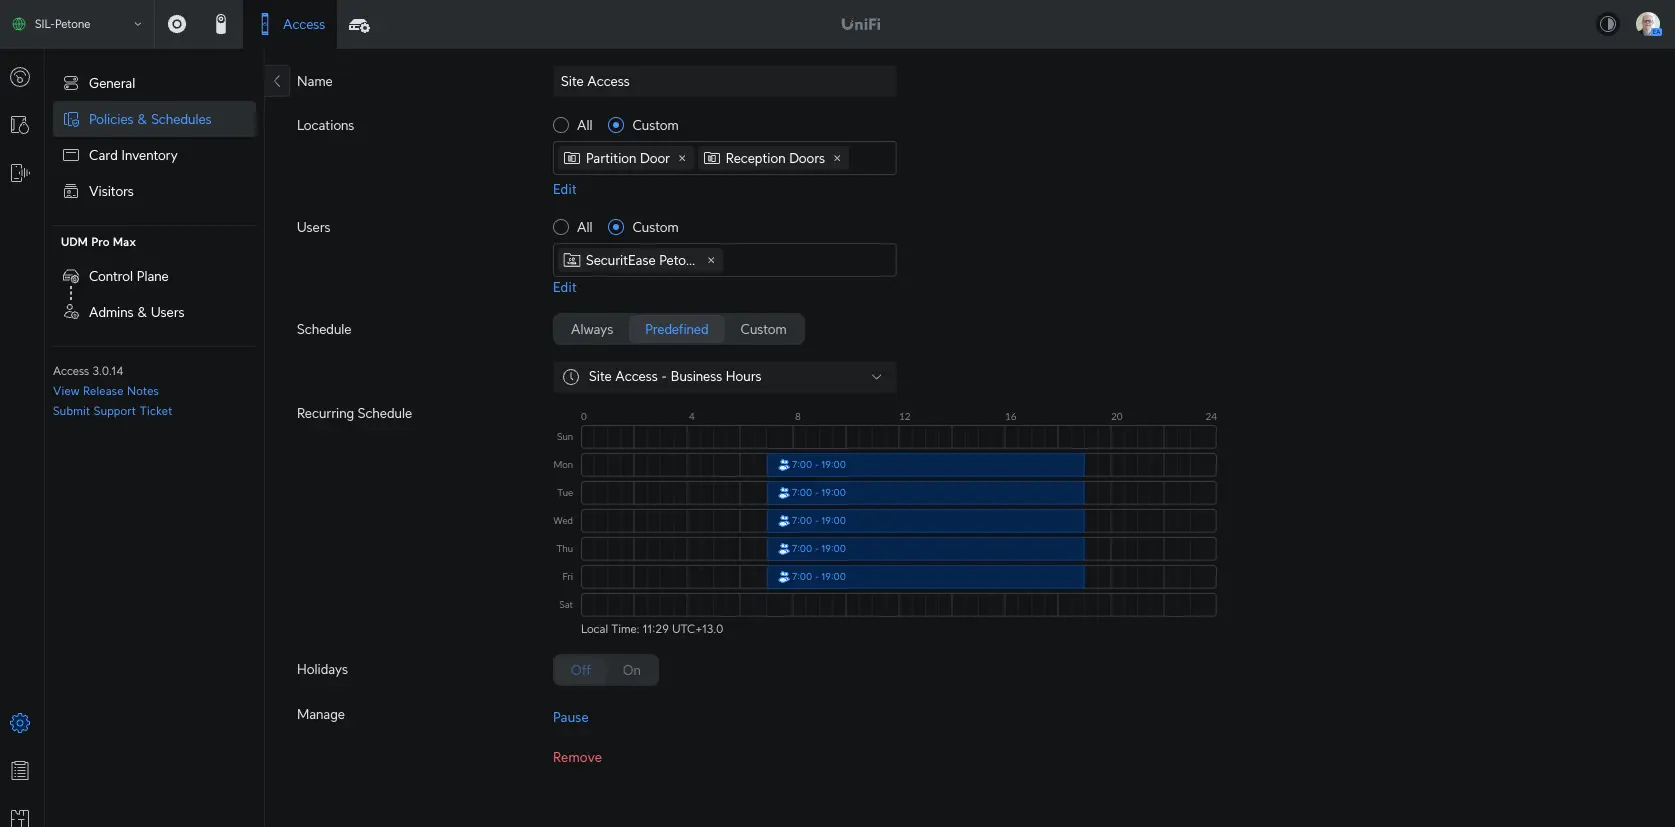The image size is (1675, 827).
Task: Click the car-with-gear icon in top bar
Action: coord(359,25)
